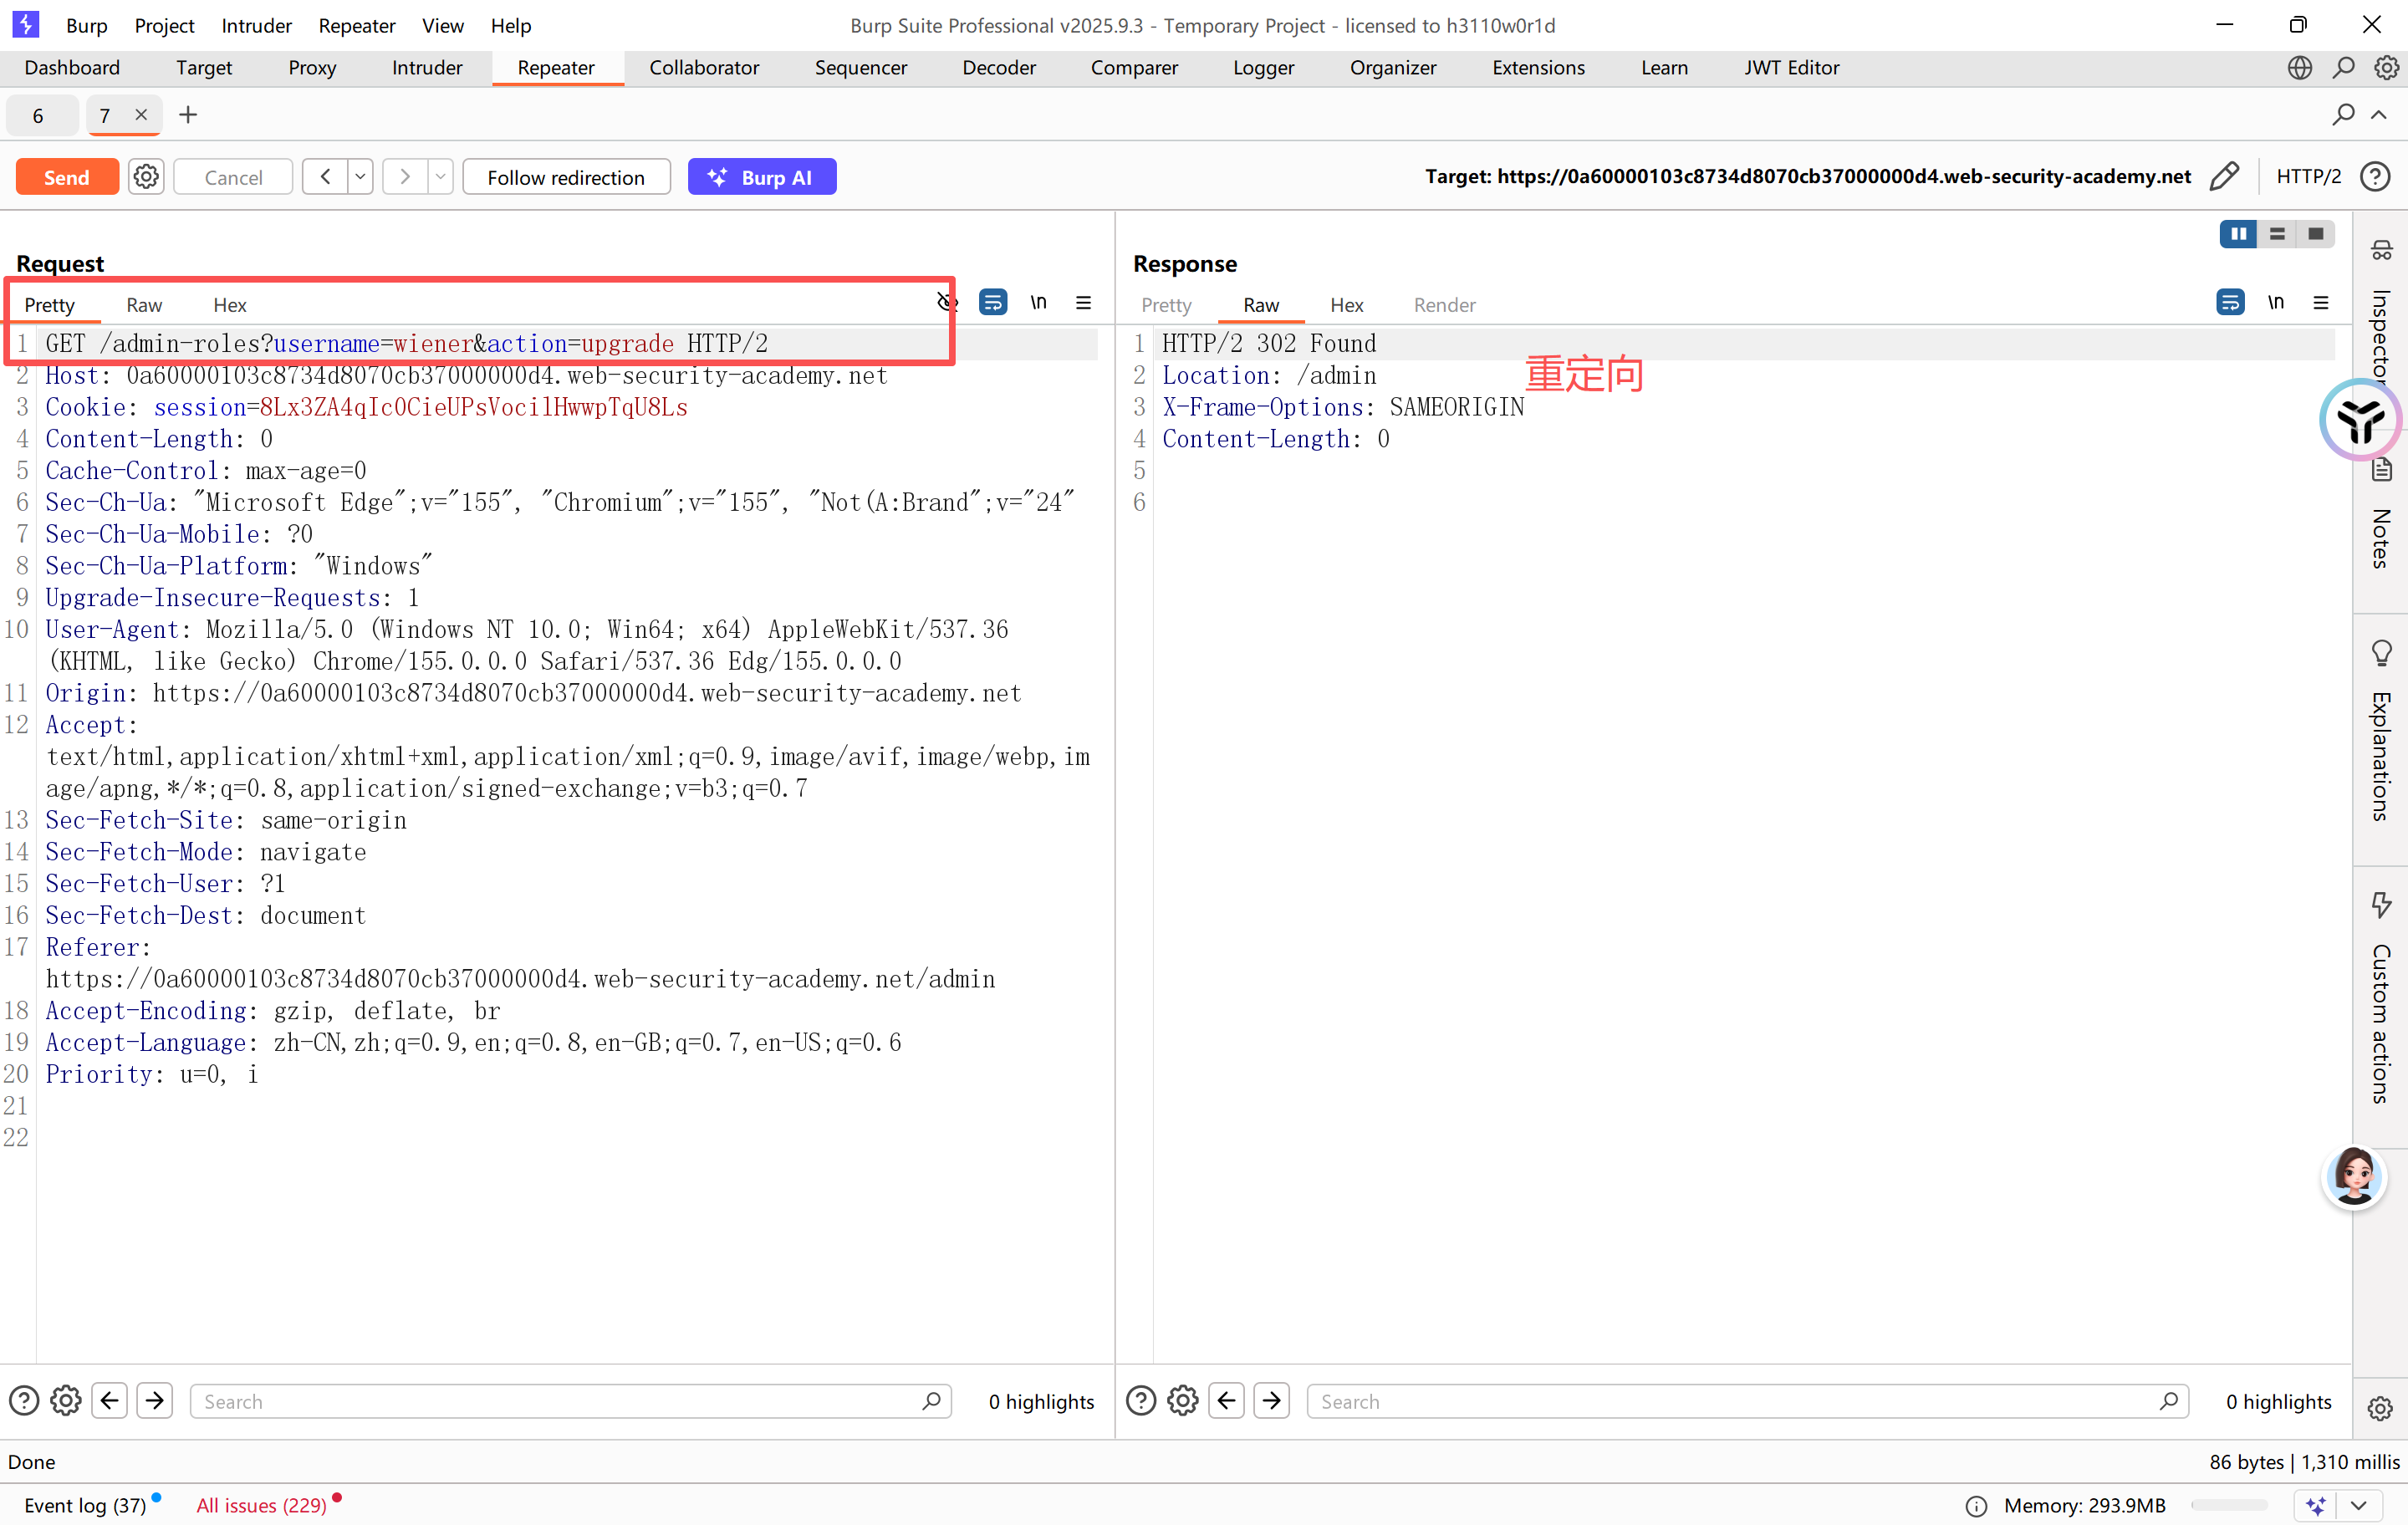
Task: Open response Render tab
Action: [1444, 305]
